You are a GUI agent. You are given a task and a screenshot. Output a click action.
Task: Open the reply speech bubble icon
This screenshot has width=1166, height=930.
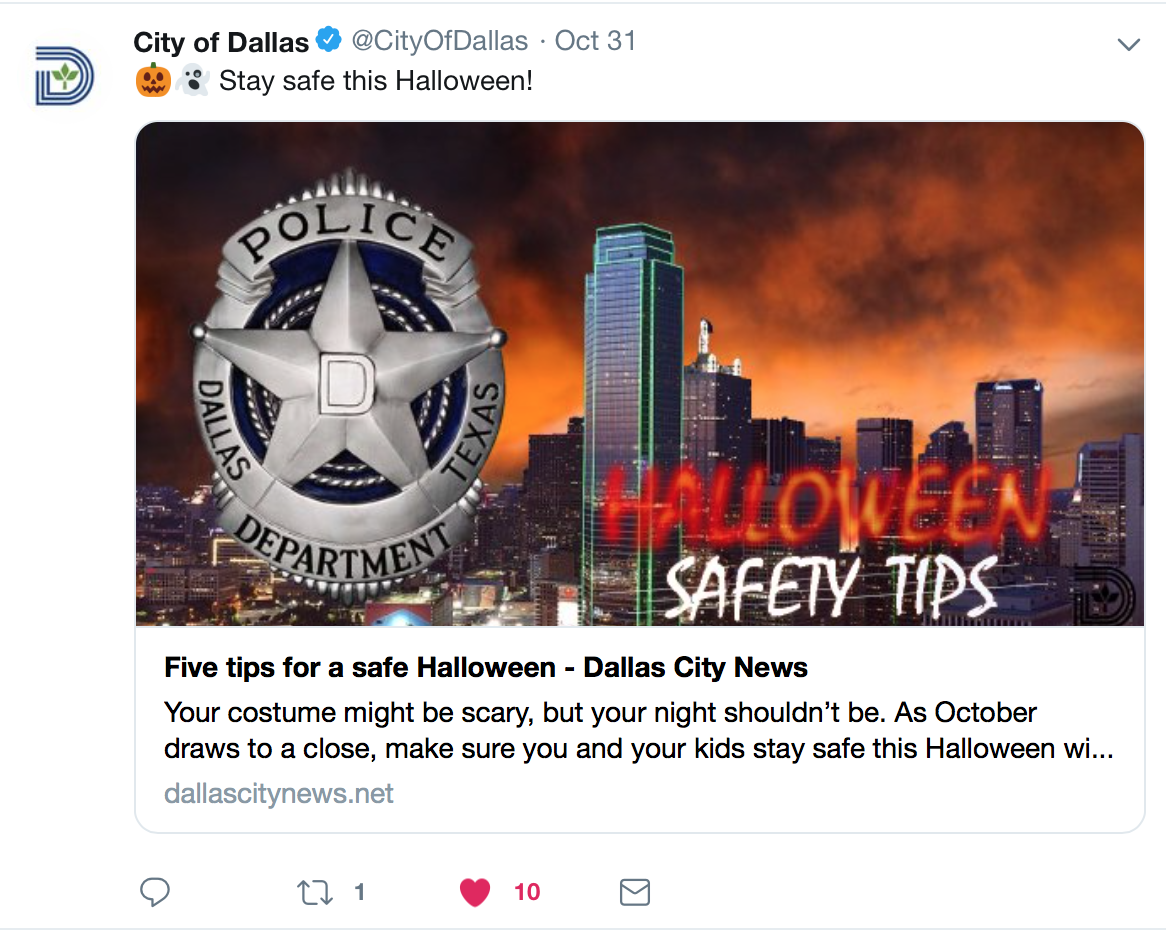point(155,891)
